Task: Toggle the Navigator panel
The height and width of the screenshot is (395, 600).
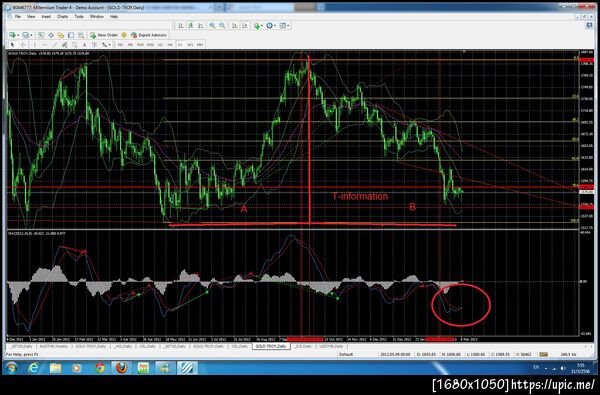Action: [x=61, y=35]
